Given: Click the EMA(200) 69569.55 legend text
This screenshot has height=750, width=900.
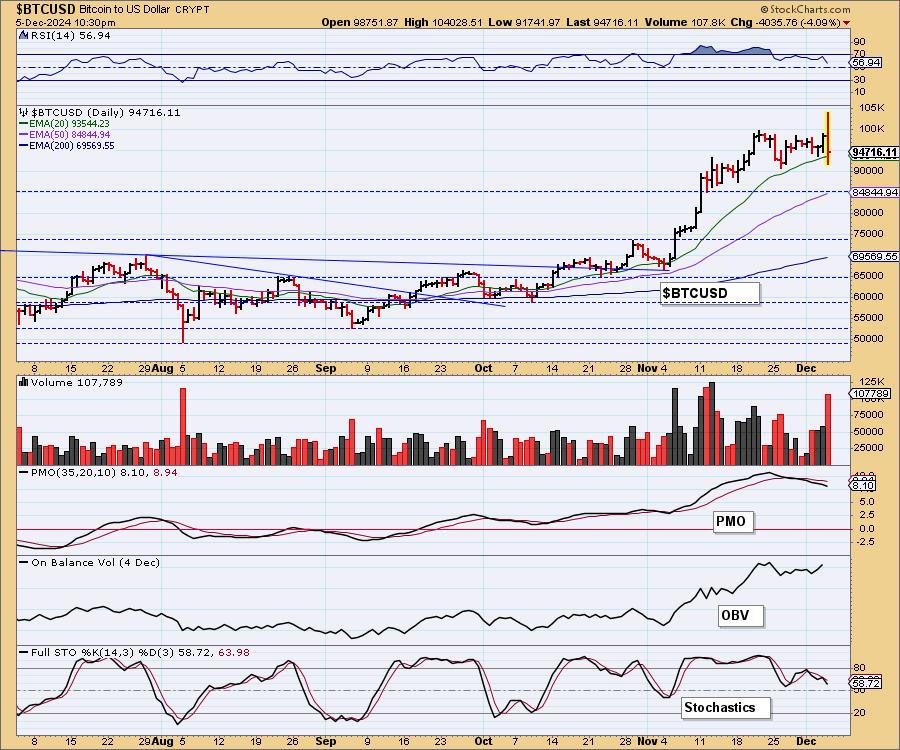Looking at the screenshot, I should click(72, 146).
